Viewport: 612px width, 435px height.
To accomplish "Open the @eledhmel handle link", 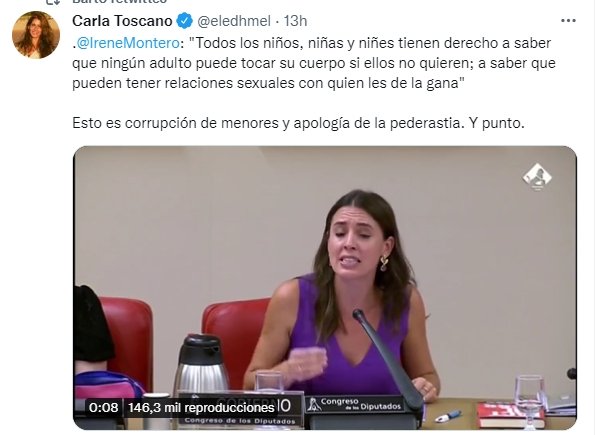I will point(234,21).
